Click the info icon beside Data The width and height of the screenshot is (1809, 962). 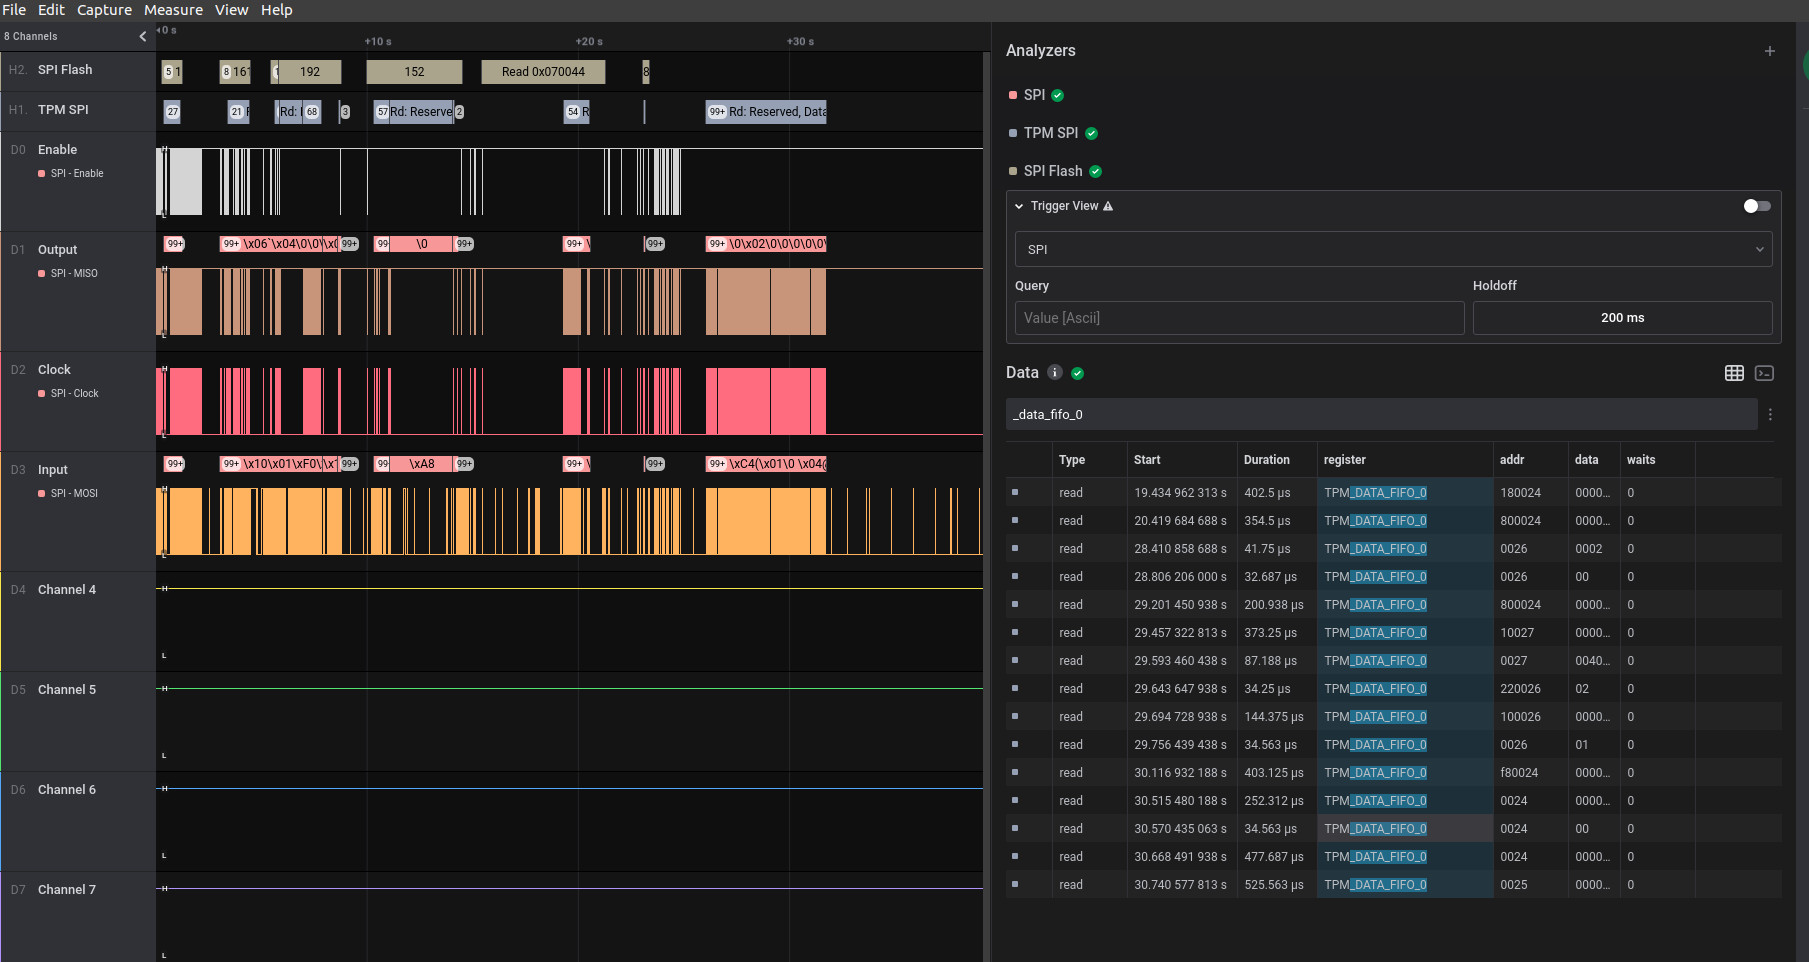(1054, 373)
